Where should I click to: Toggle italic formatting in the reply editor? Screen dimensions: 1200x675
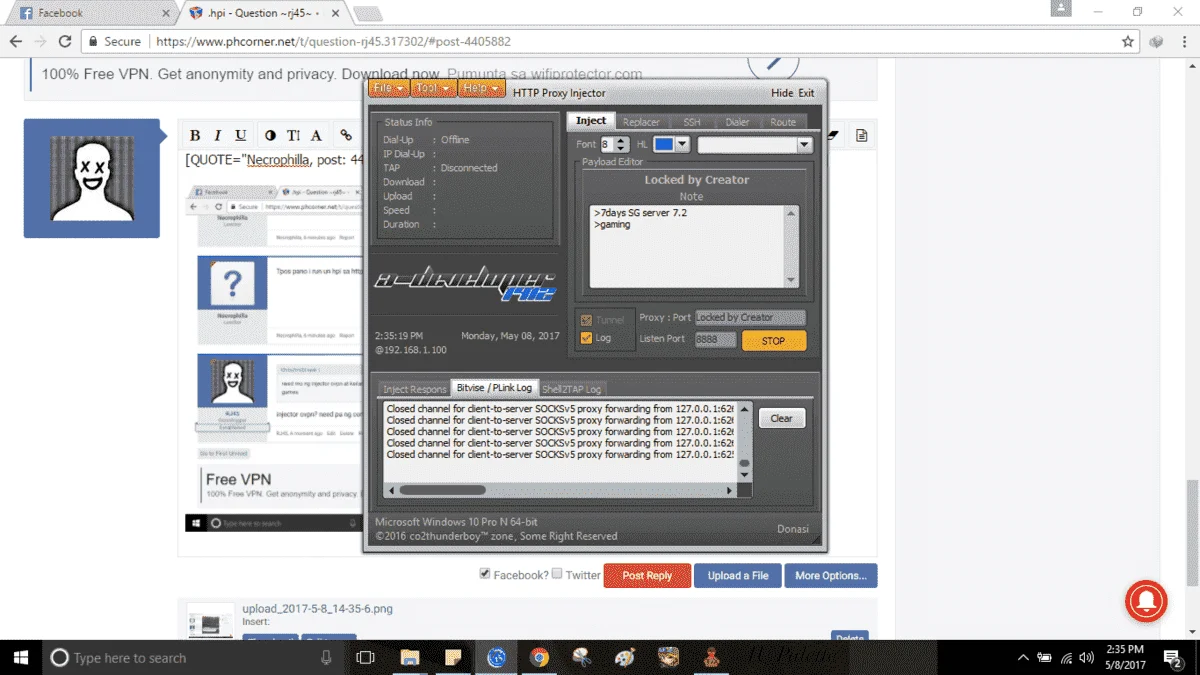click(x=219, y=135)
